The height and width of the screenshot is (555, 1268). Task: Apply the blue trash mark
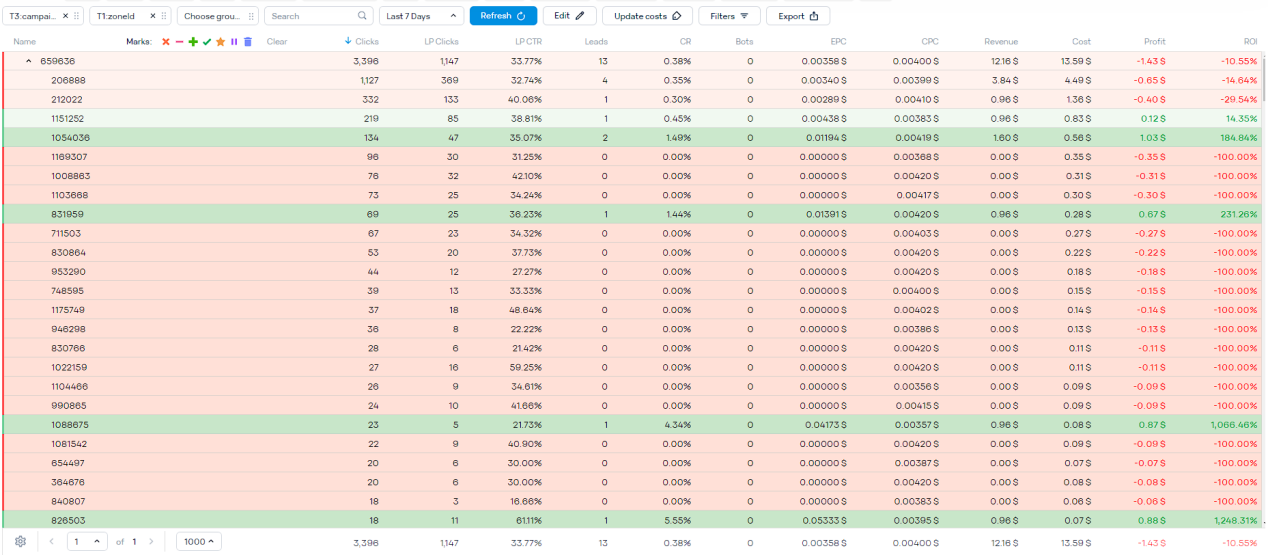pyautogui.click(x=248, y=42)
